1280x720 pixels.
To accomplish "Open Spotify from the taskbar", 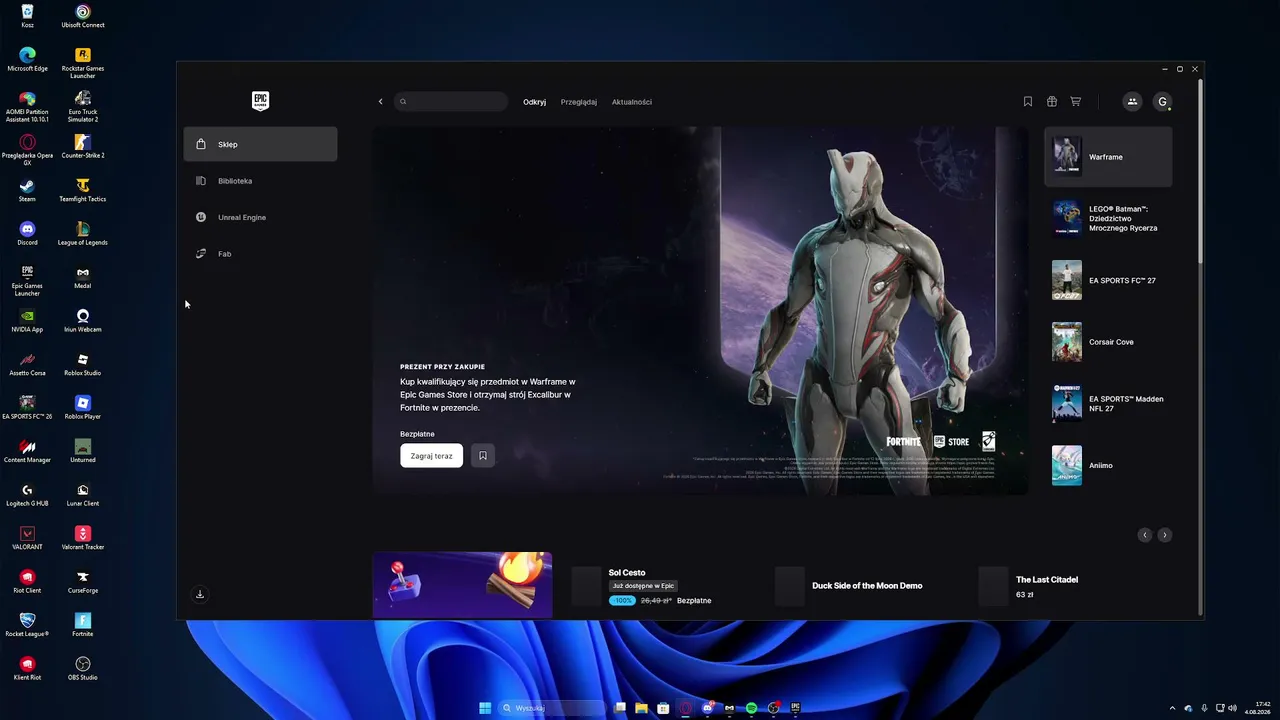I will pyautogui.click(x=751, y=708).
